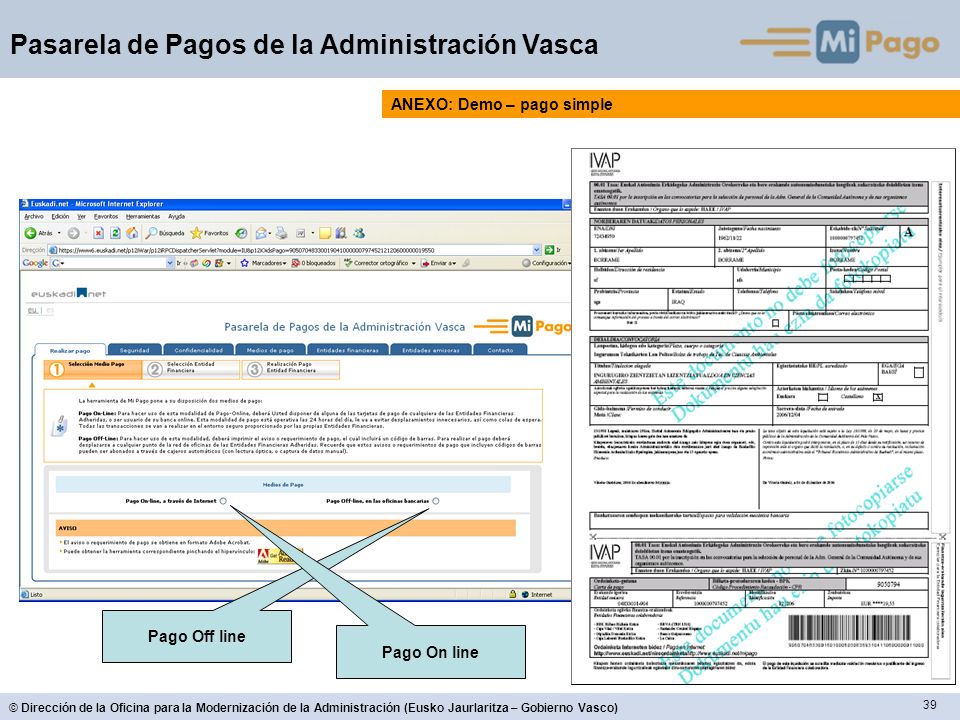Open the Ver menu
The width and height of the screenshot is (960, 720).
(81, 216)
